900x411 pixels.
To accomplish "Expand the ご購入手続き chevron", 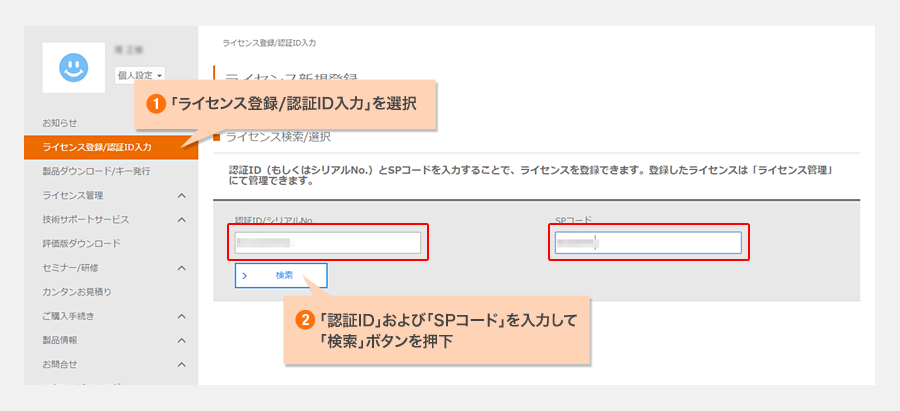I will tap(182, 316).
